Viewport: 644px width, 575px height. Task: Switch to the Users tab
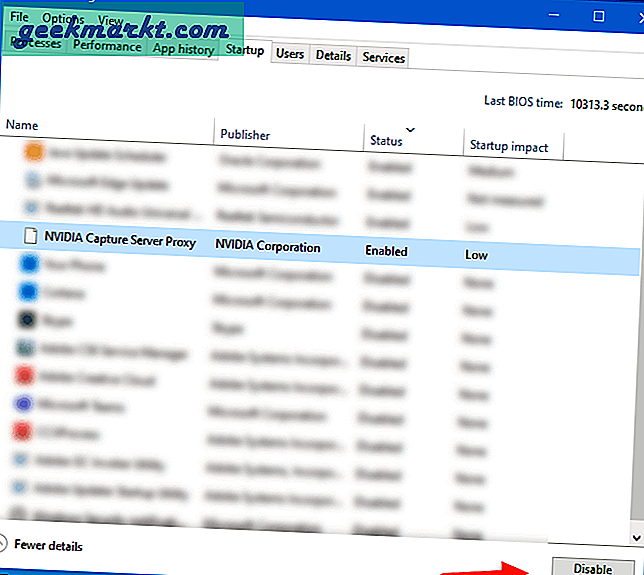tap(290, 54)
